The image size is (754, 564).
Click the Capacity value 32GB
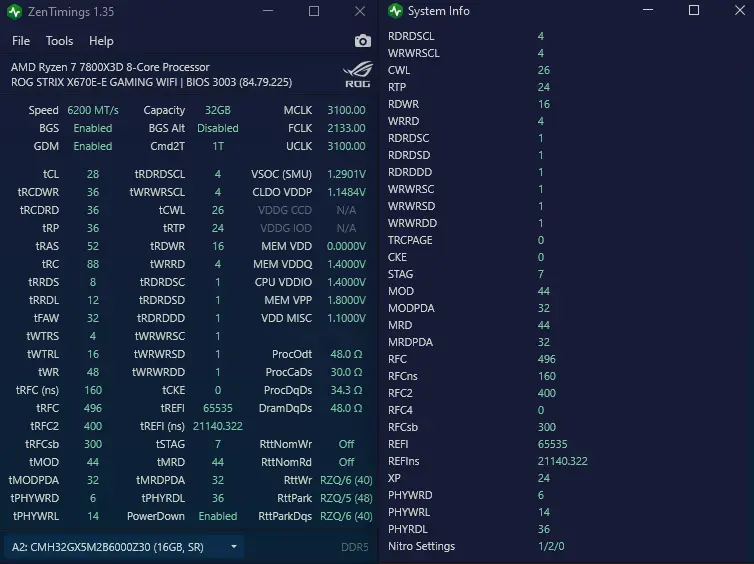(218, 110)
